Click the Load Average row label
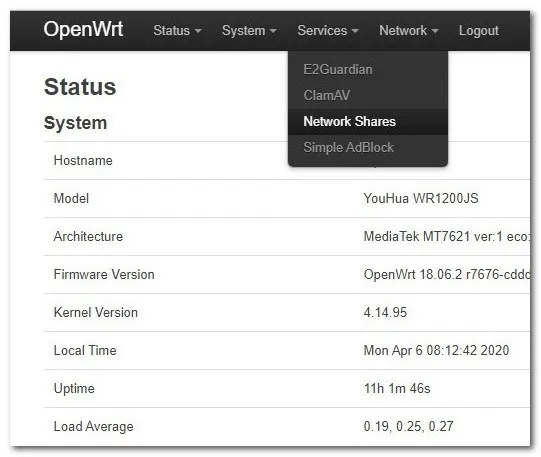 pos(94,427)
